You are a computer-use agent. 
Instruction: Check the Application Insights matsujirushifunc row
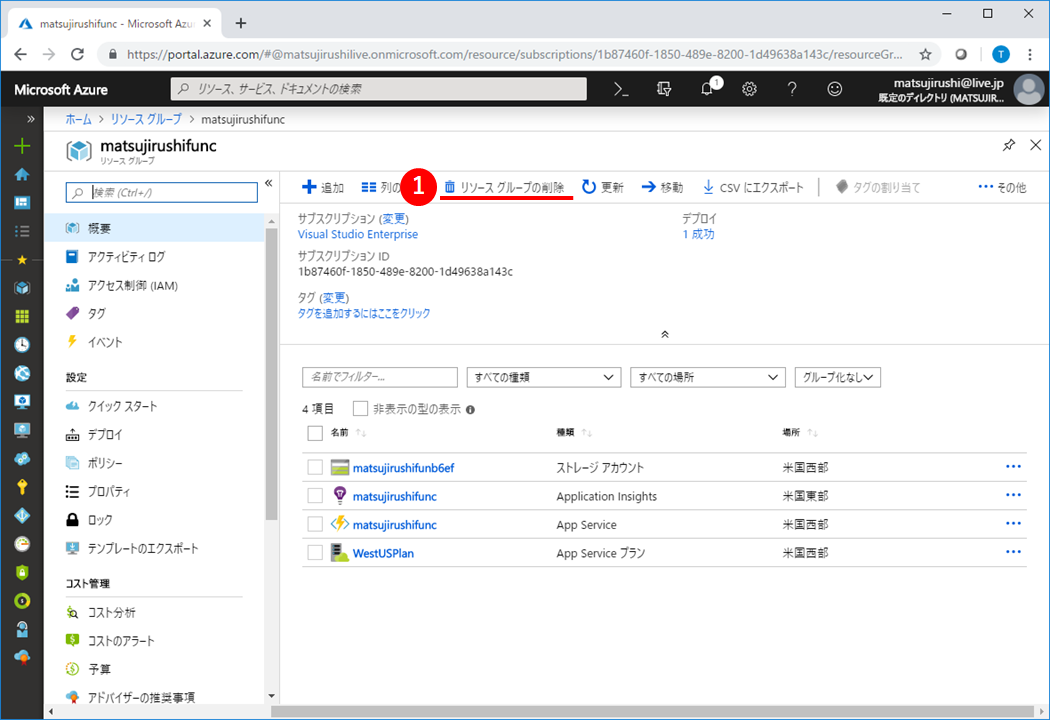click(x=315, y=496)
